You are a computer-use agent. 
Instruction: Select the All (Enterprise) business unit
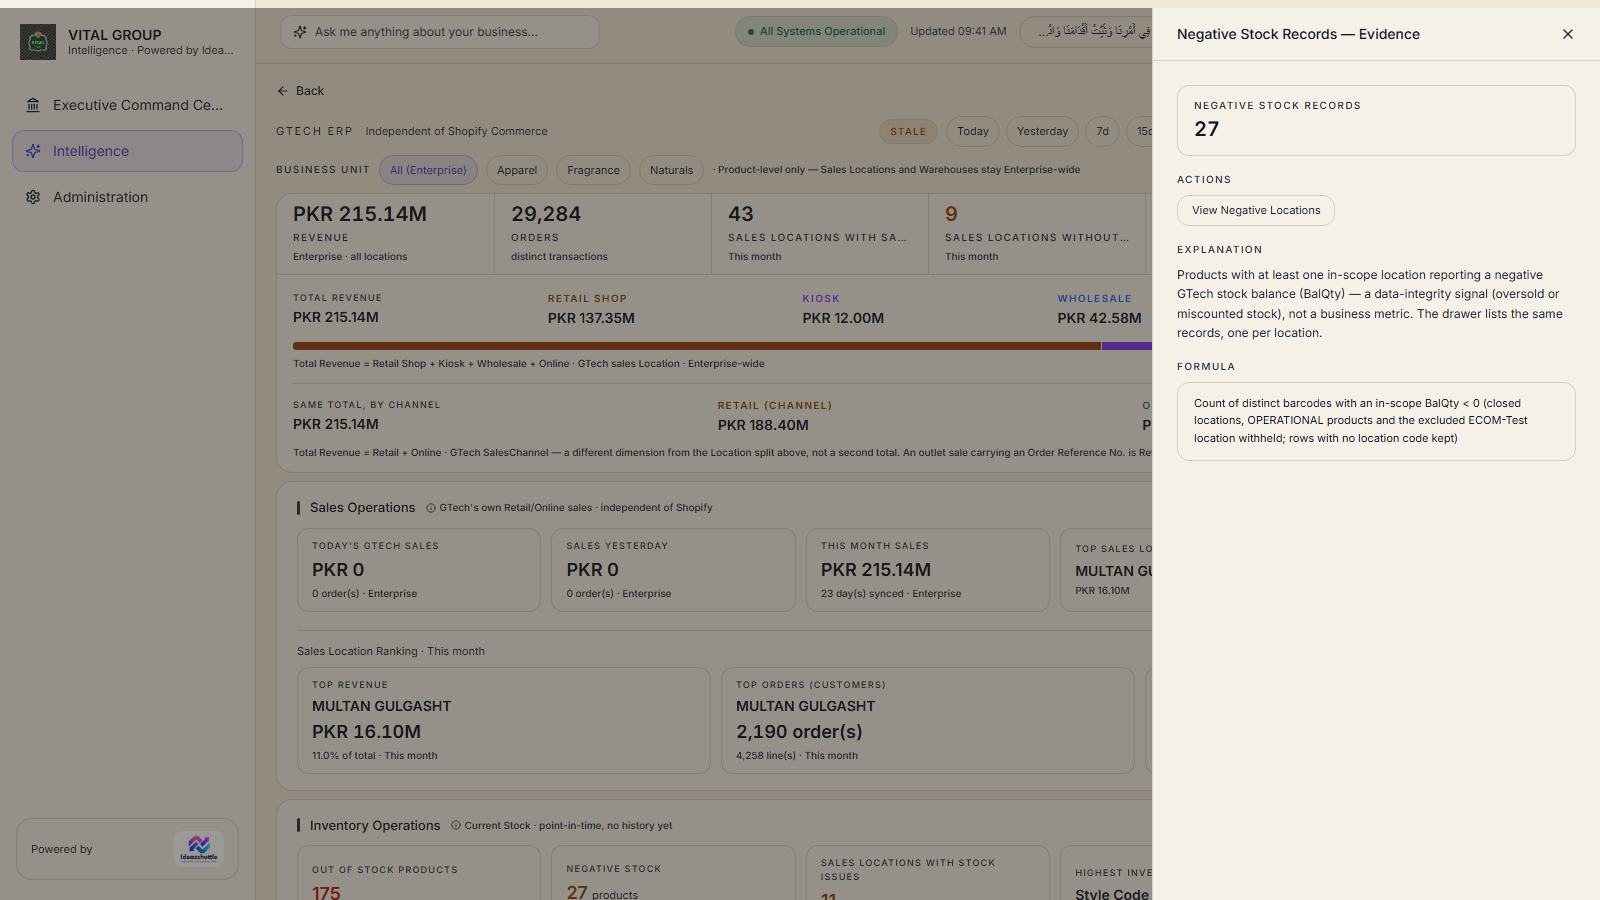(428, 170)
